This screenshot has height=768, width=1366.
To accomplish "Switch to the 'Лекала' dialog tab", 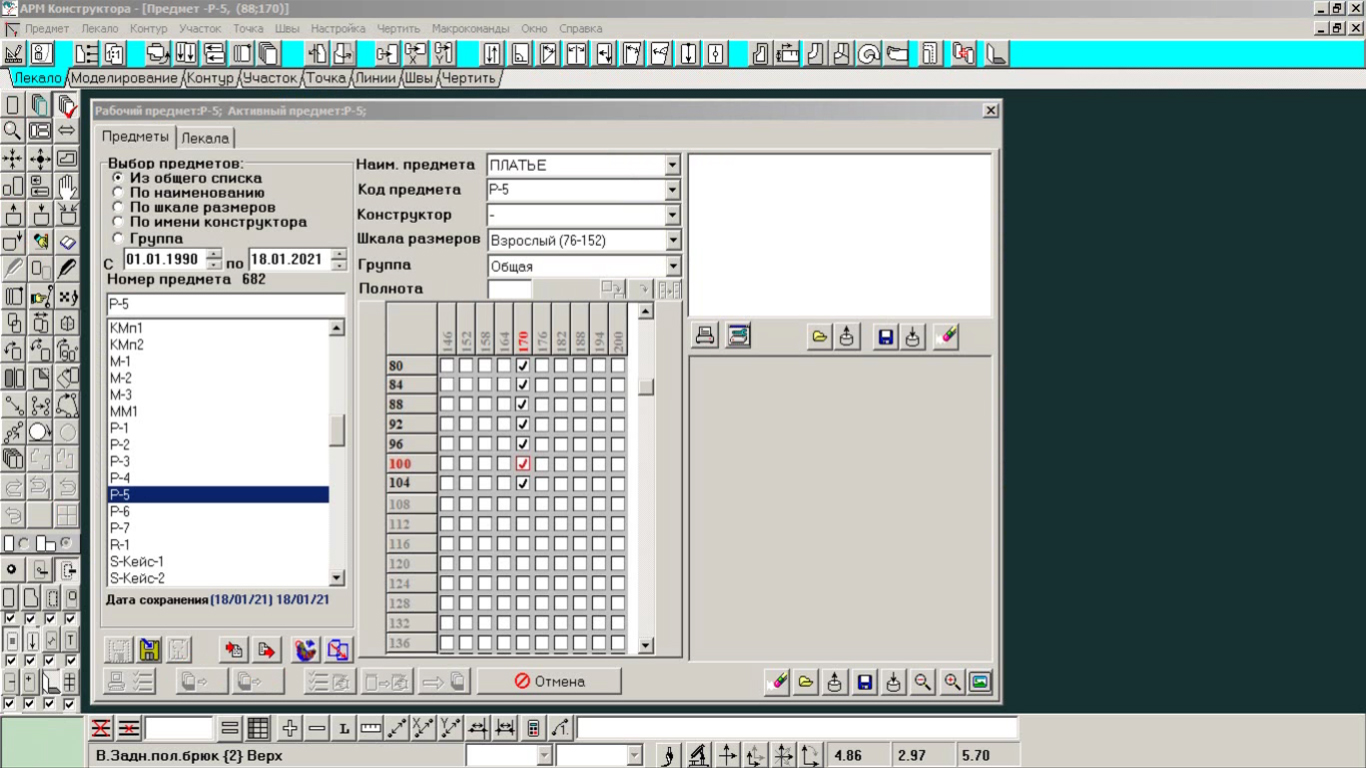I will point(205,138).
